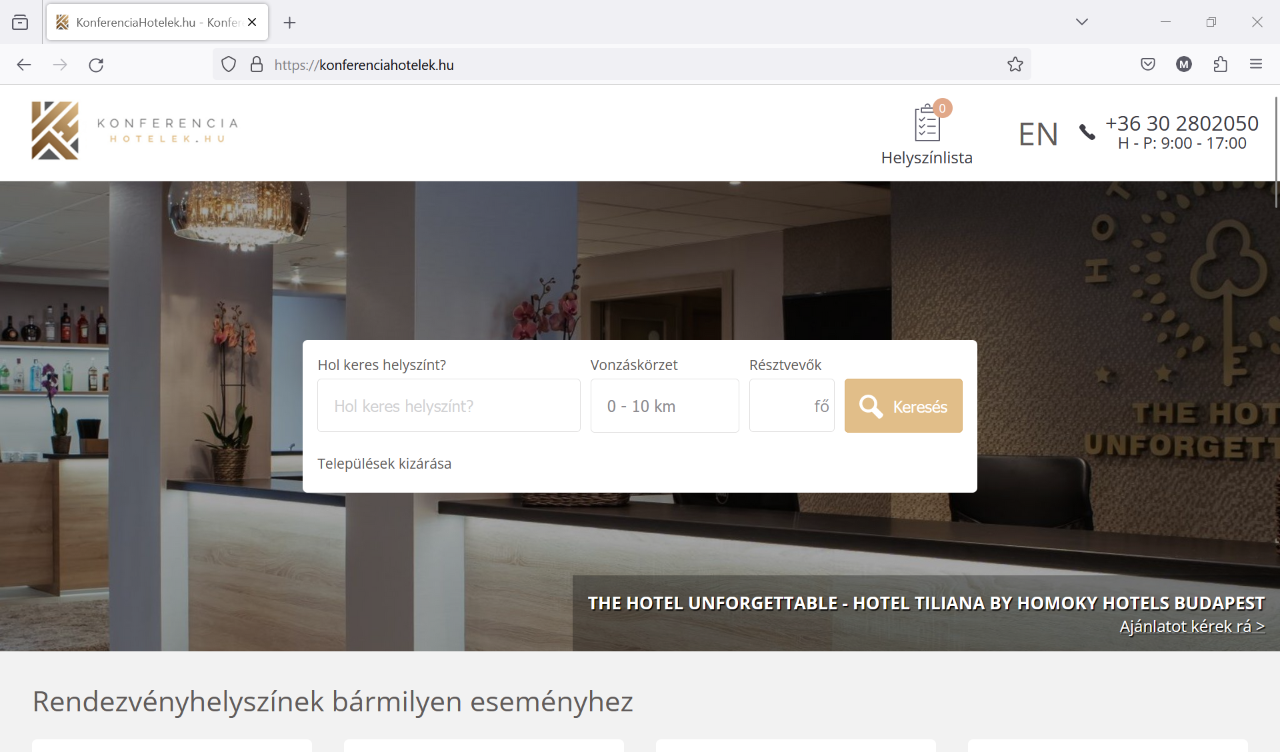Go forward to the next page
1280x752 pixels.
coord(60,64)
